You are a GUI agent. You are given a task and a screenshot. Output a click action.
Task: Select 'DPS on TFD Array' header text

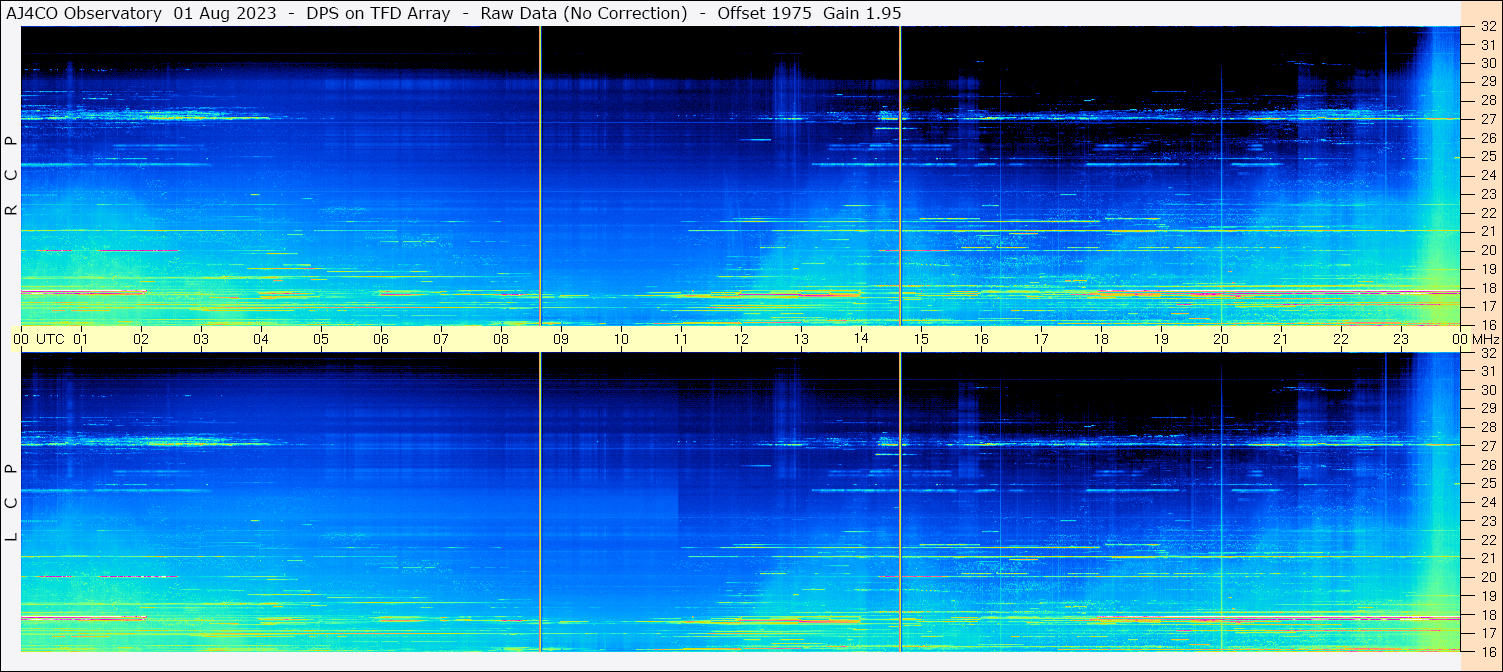(x=380, y=13)
